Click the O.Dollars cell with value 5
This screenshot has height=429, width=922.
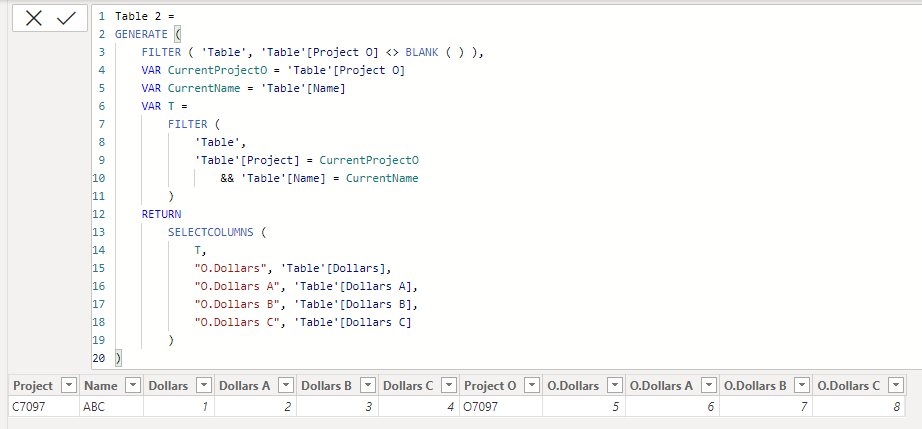(583, 406)
